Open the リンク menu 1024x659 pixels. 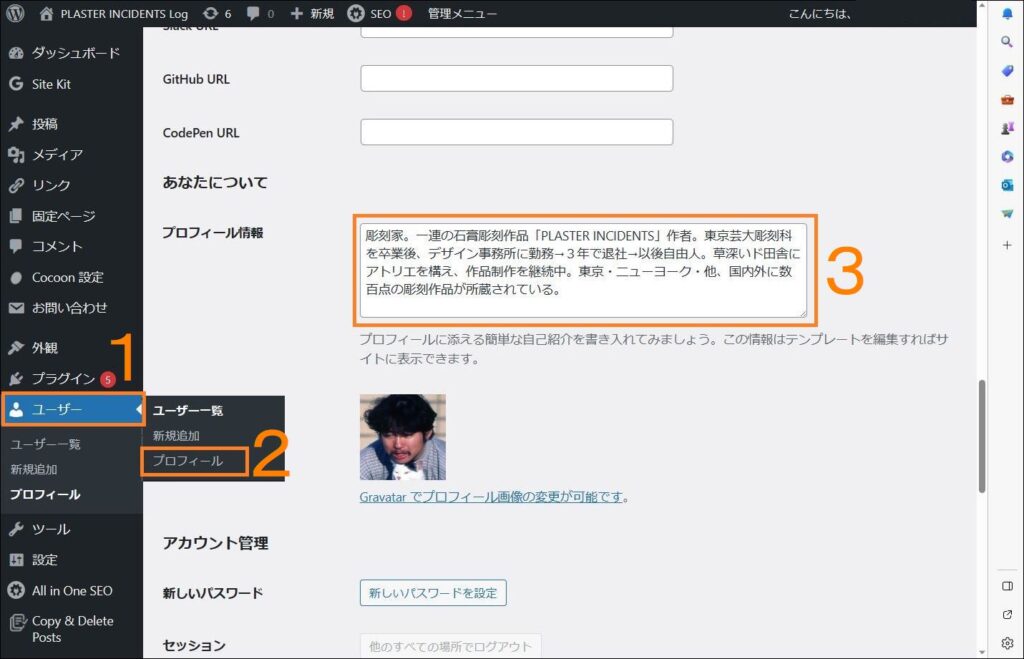[x=71, y=185]
